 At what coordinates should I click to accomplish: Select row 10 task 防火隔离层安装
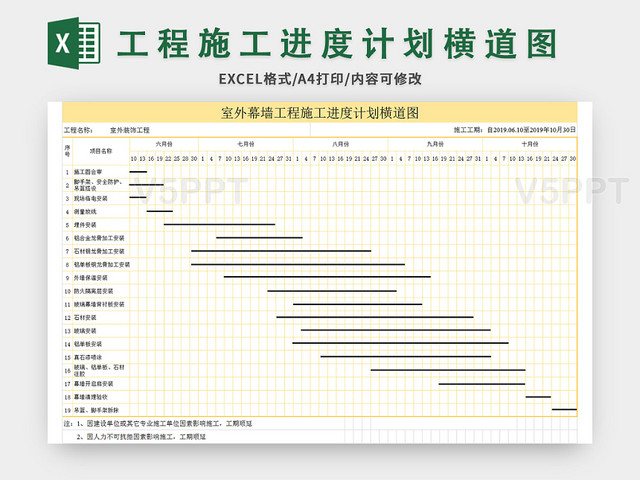click(93, 291)
